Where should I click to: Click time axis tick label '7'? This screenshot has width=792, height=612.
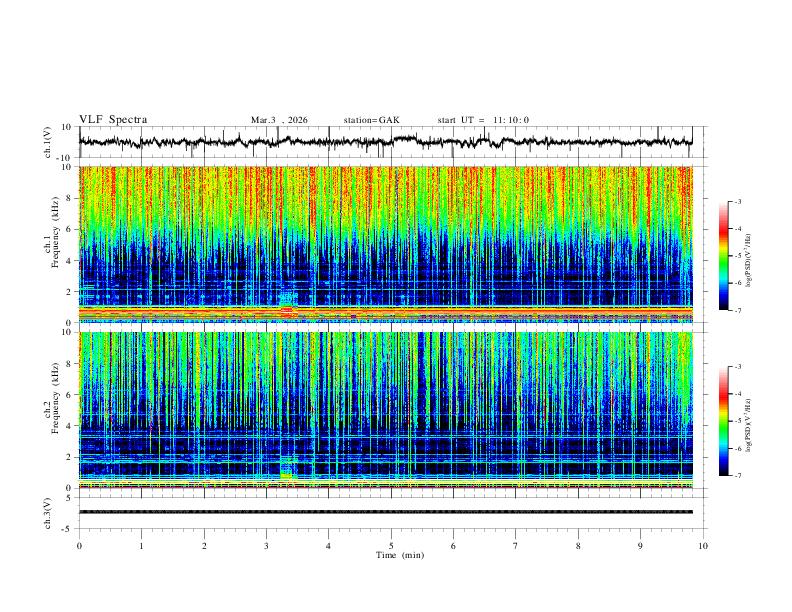tap(516, 546)
